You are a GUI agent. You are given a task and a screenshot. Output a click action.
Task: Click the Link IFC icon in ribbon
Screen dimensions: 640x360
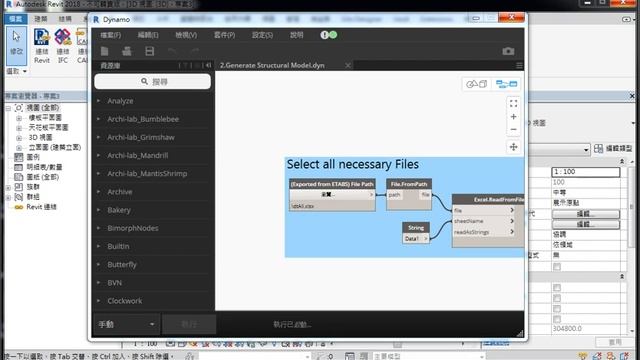point(62,46)
